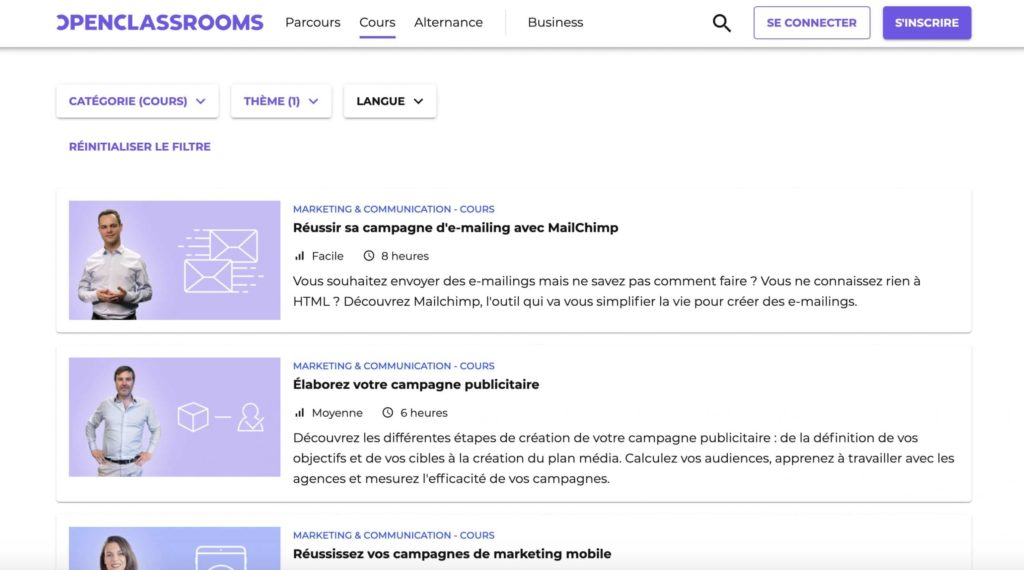Click the OpenClassrooms logo
Image resolution: width=1024 pixels, height=570 pixels.
(x=160, y=22)
